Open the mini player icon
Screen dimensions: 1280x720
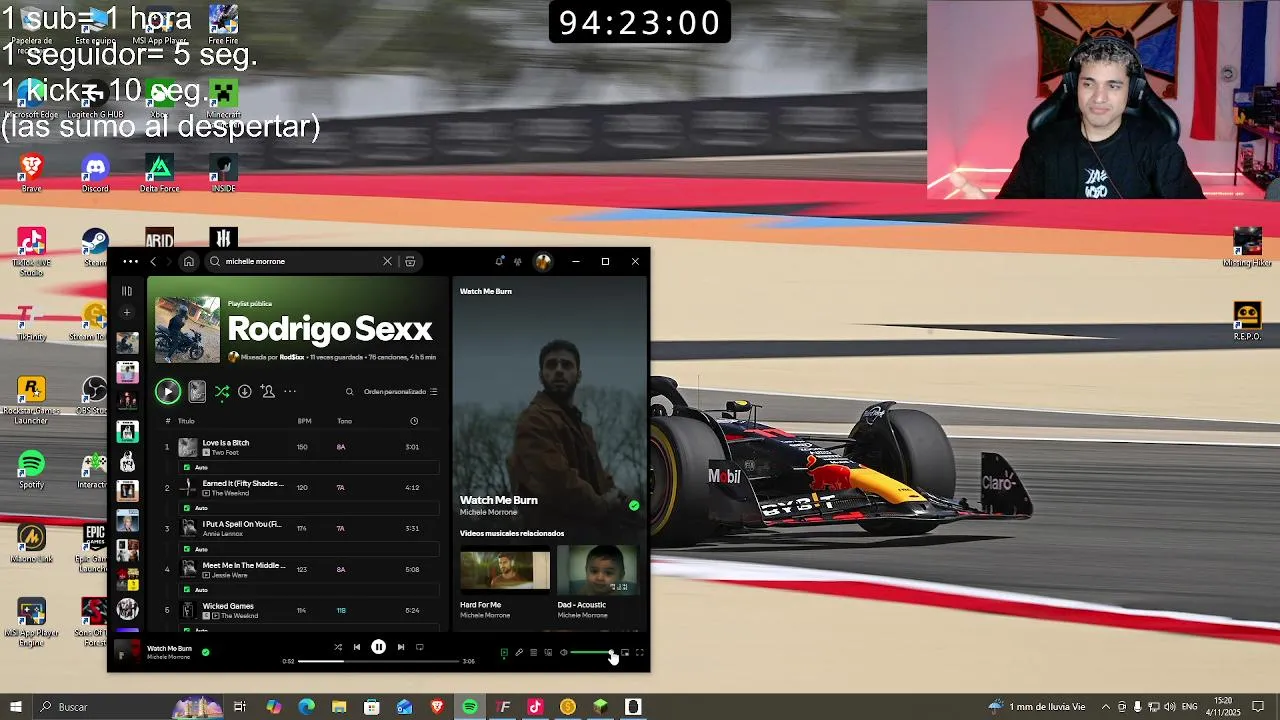[625, 653]
